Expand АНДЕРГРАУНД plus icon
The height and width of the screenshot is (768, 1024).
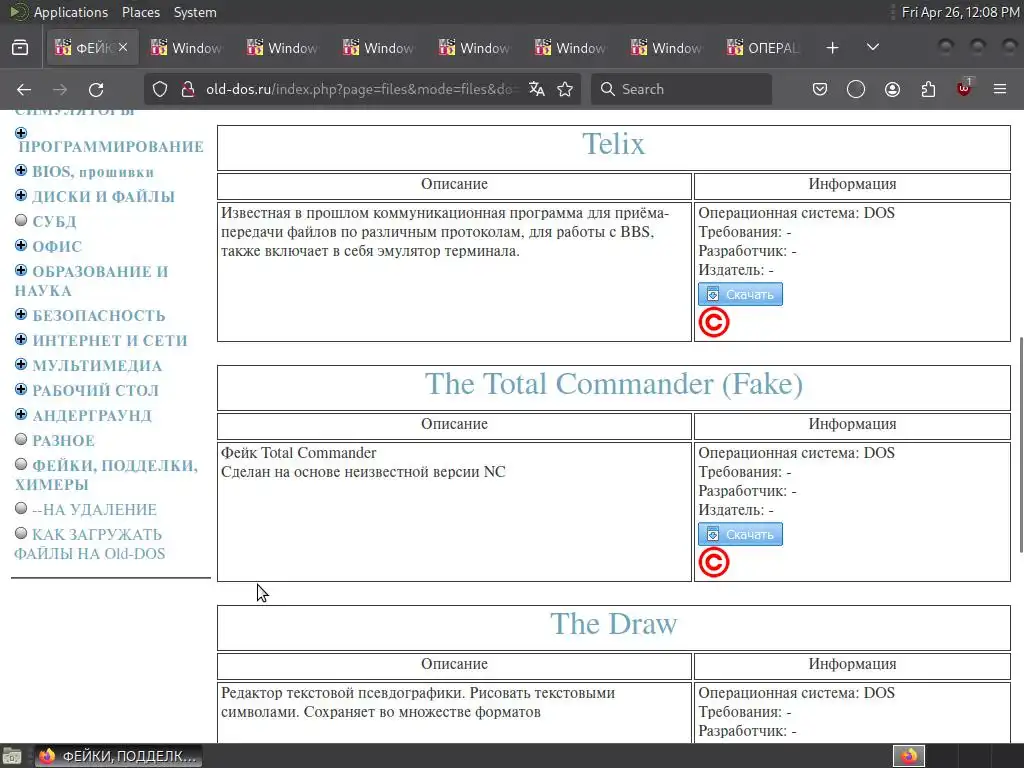tap(21, 414)
